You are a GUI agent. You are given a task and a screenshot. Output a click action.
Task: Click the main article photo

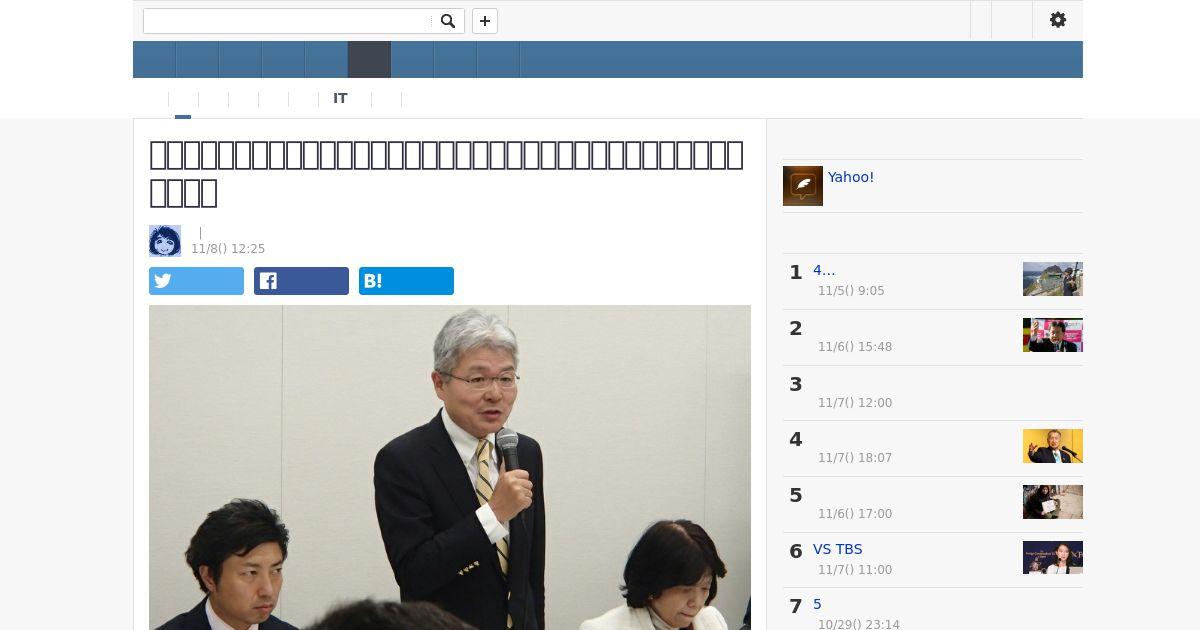tap(450, 467)
